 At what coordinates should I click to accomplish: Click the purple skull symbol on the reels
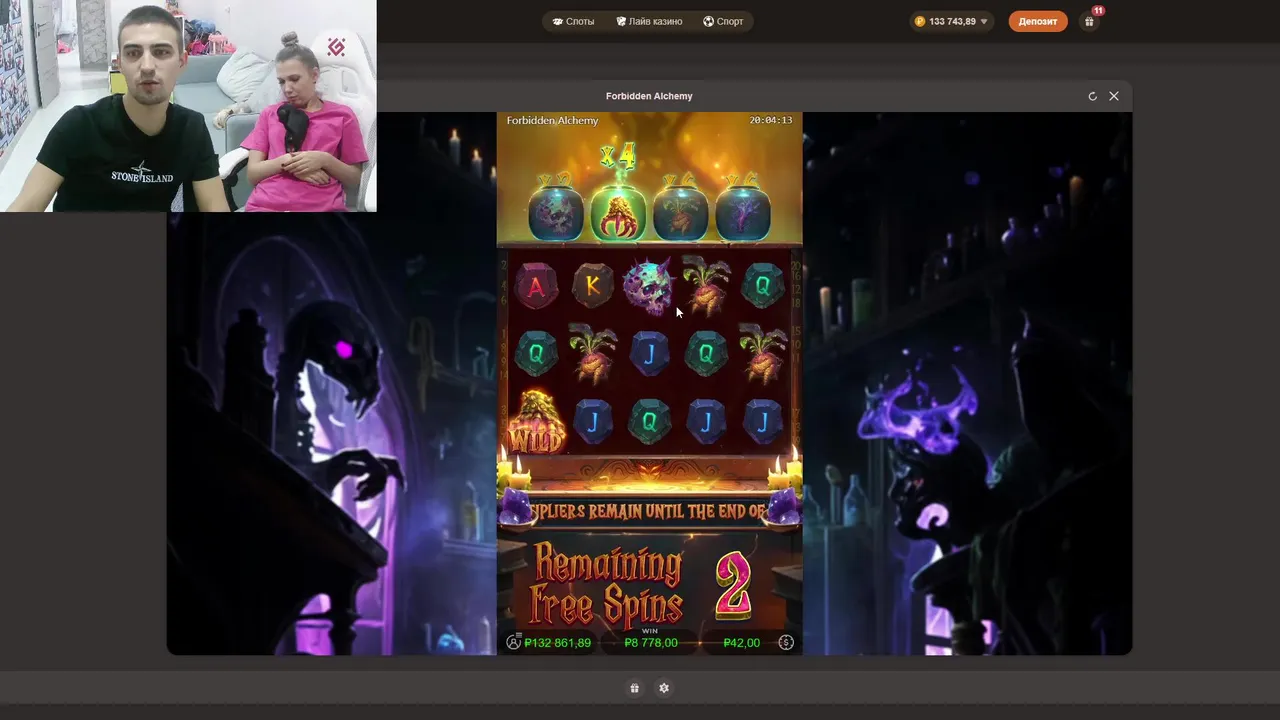point(648,285)
